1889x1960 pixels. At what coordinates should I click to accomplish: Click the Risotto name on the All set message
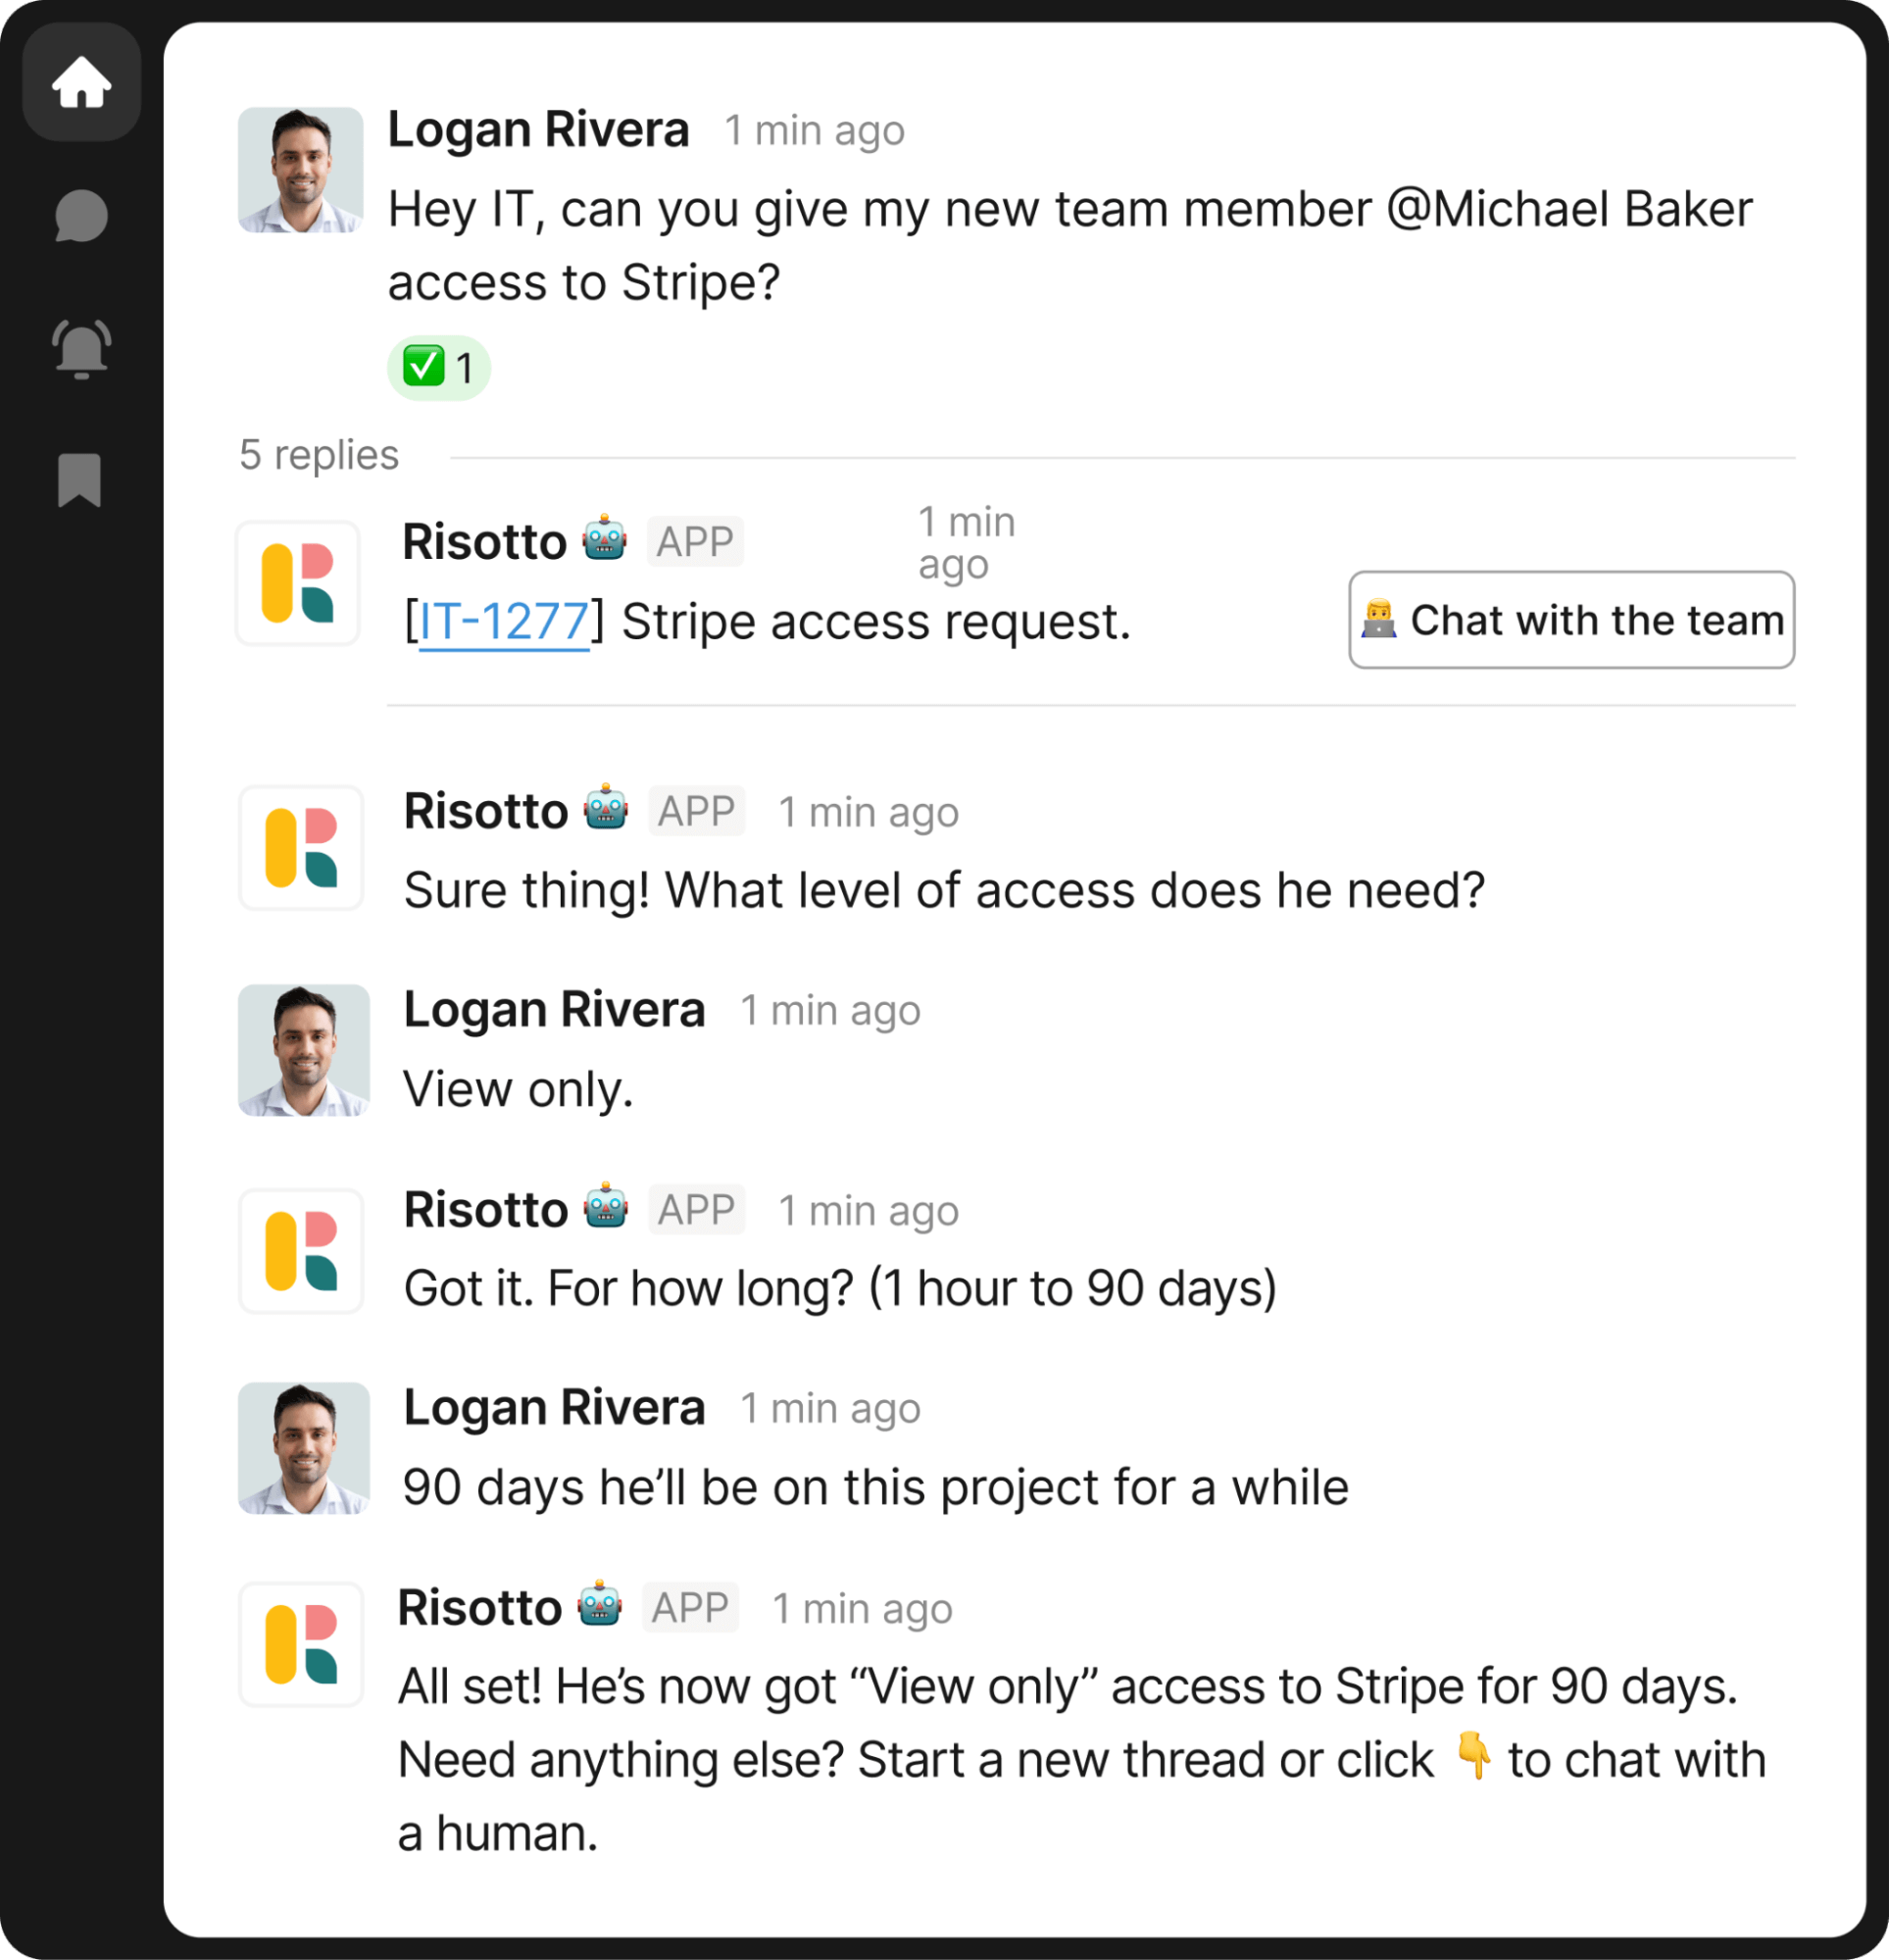point(480,1608)
